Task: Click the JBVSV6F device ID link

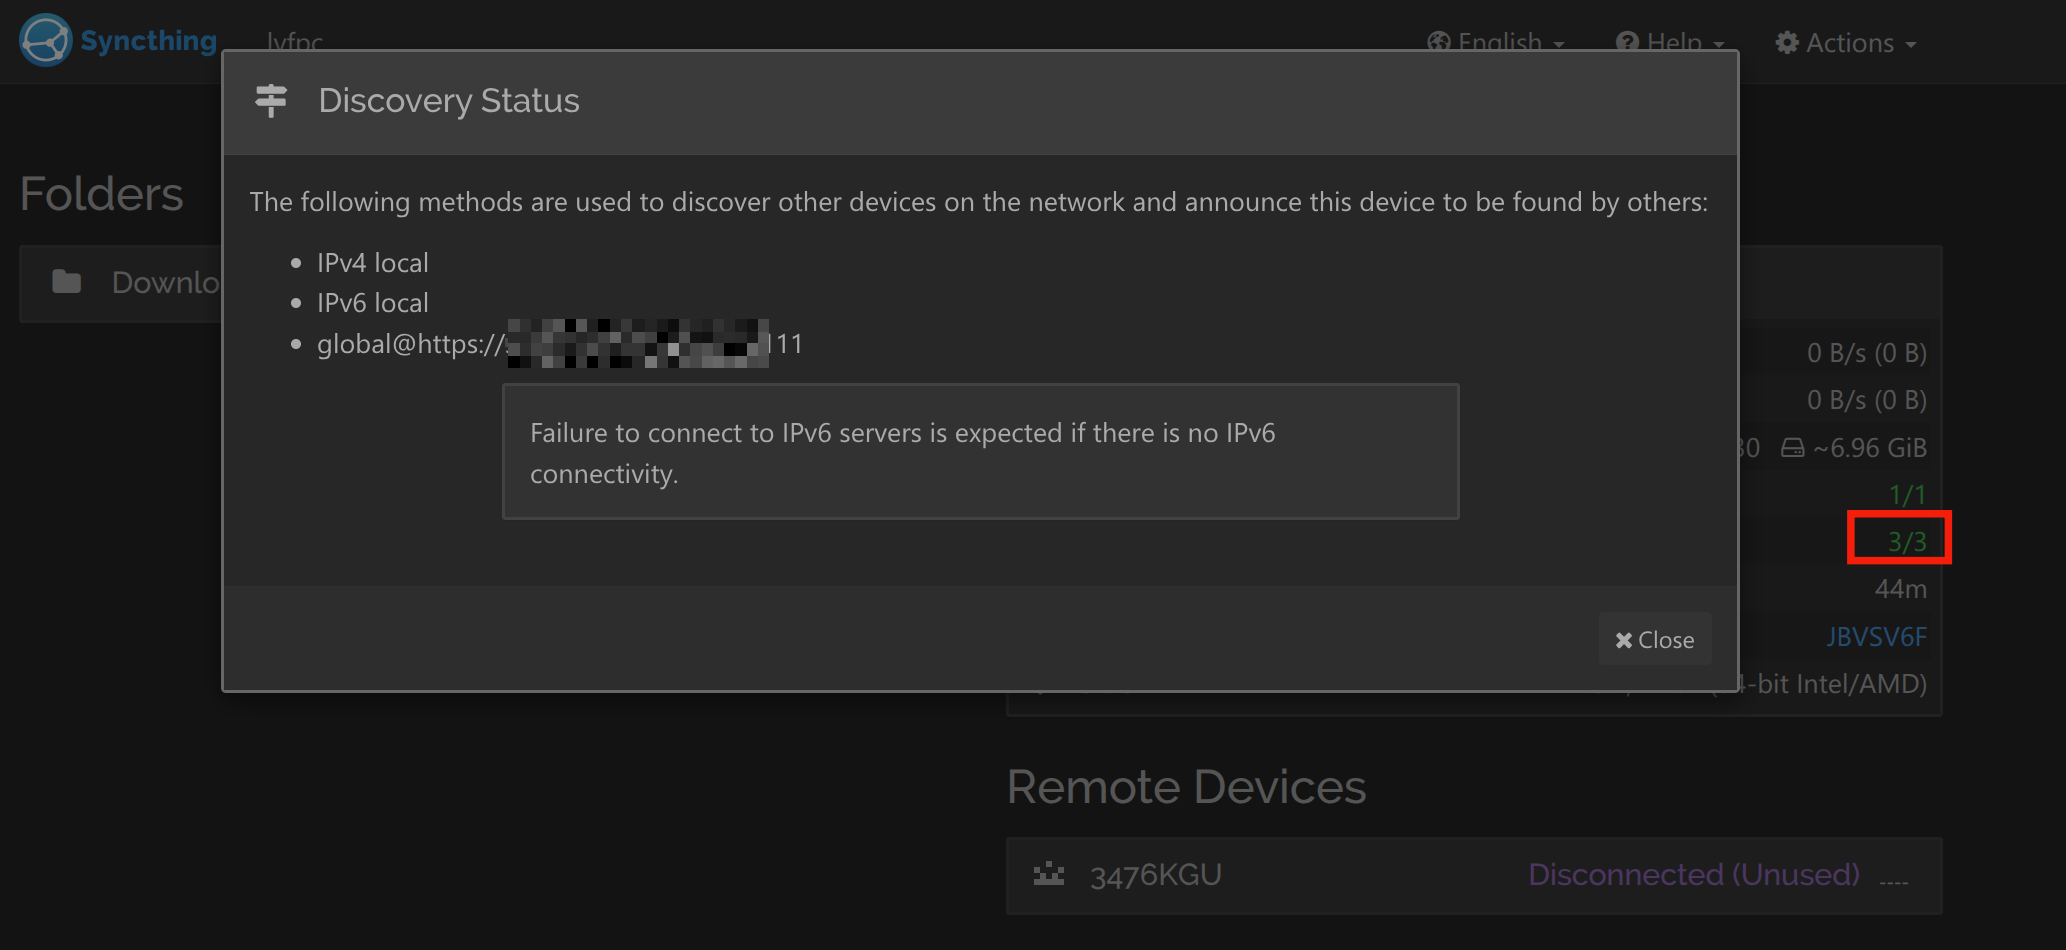Action: pos(1876,637)
